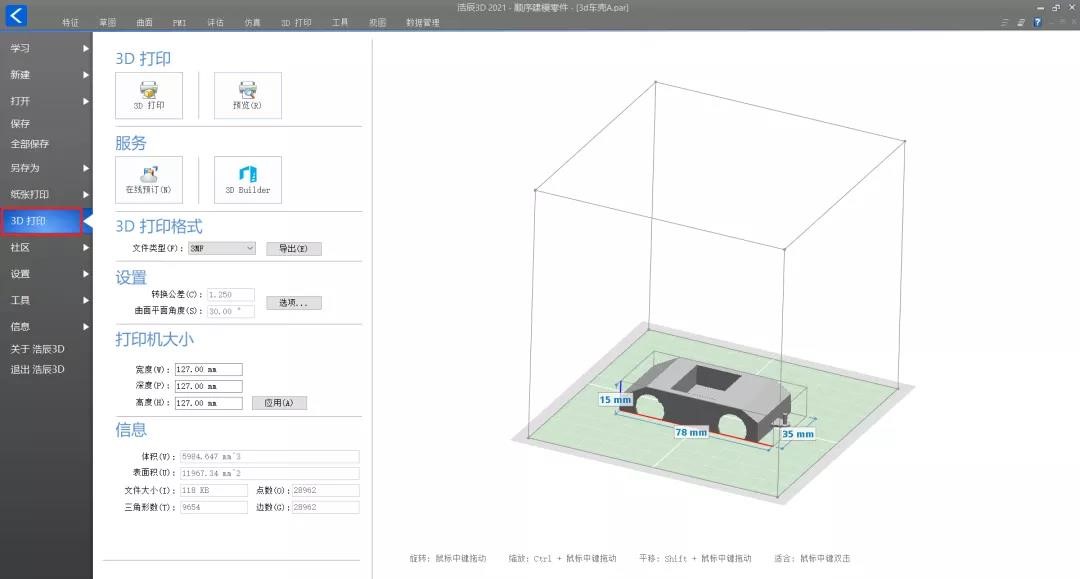Expand the 打开 submenu arrow
The height and width of the screenshot is (579, 1080).
[86, 101]
